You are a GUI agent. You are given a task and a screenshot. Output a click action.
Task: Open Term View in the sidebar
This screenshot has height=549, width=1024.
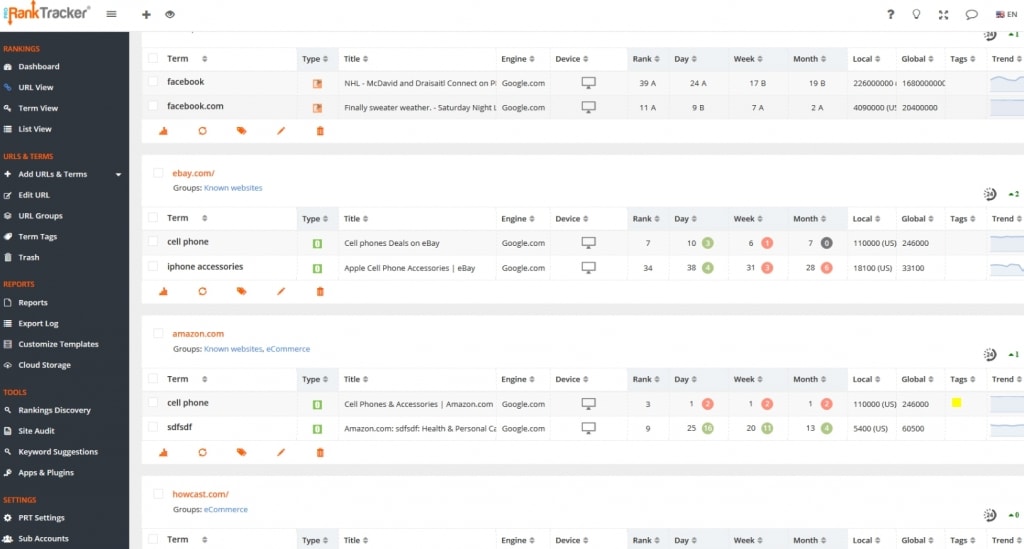[38, 108]
